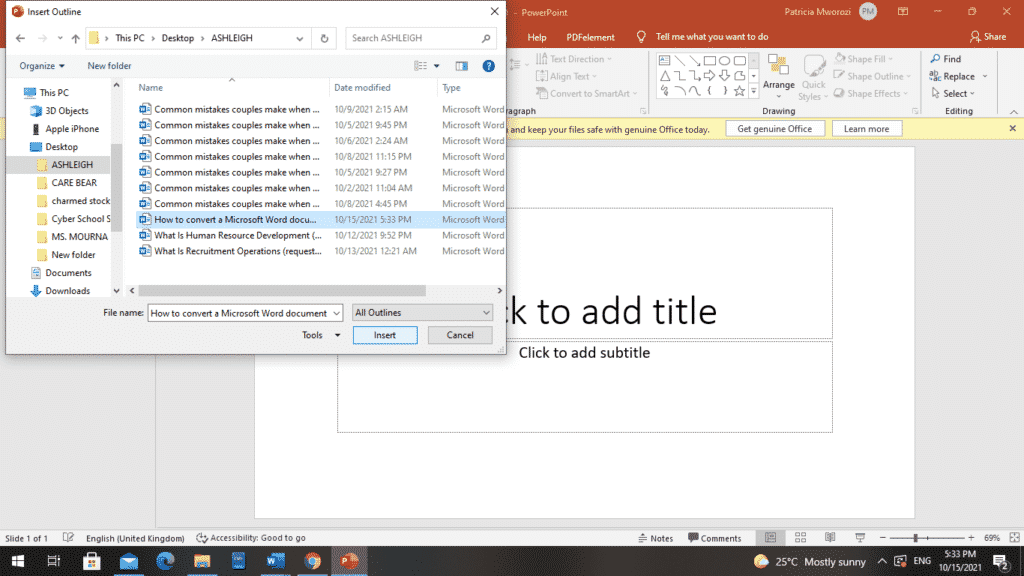Screen dimensions: 1024x576
Task: Refresh the ASHLEIGH folder listing
Action: point(324,39)
